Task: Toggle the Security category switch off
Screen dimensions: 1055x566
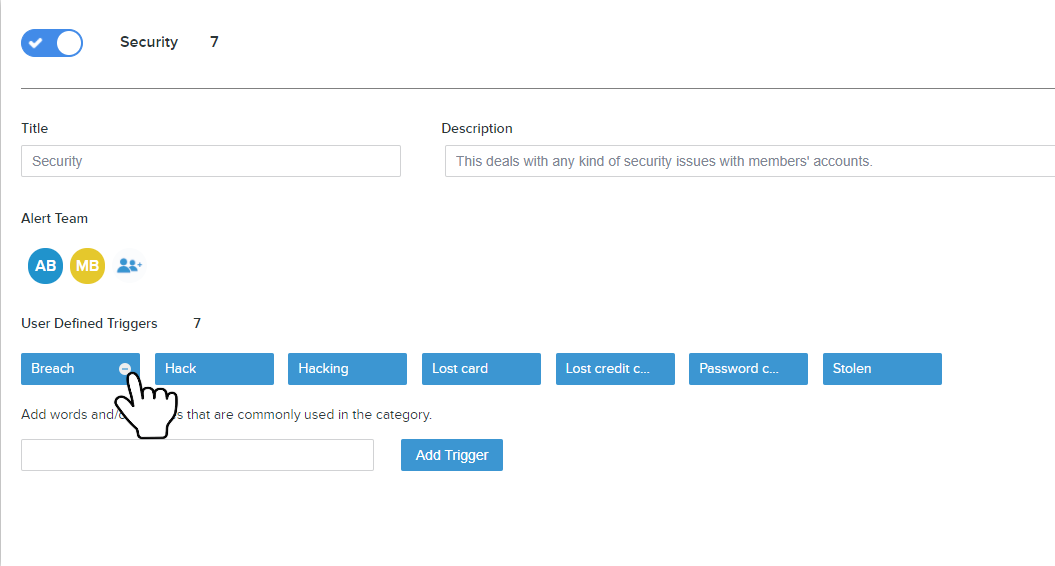Action: point(52,43)
